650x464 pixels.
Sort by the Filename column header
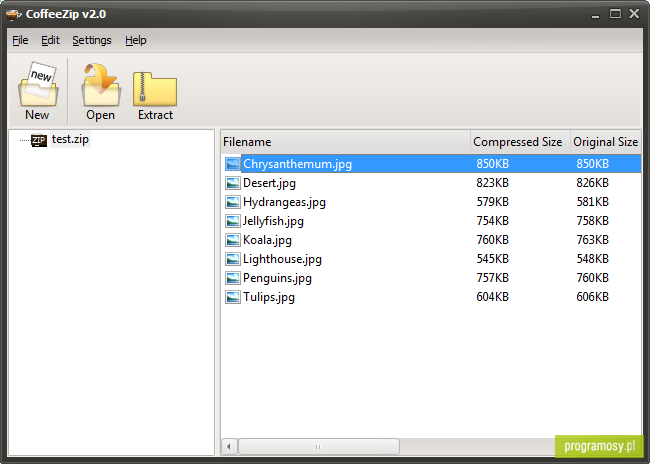pyautogui.click(x=346, y=142)
